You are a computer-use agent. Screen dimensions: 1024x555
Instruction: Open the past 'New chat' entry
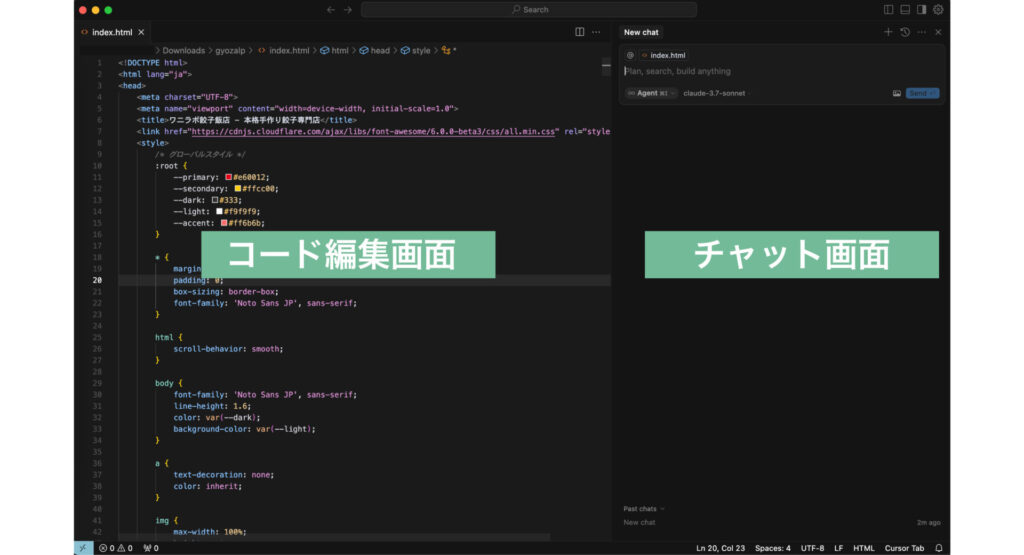coord(639,522)
